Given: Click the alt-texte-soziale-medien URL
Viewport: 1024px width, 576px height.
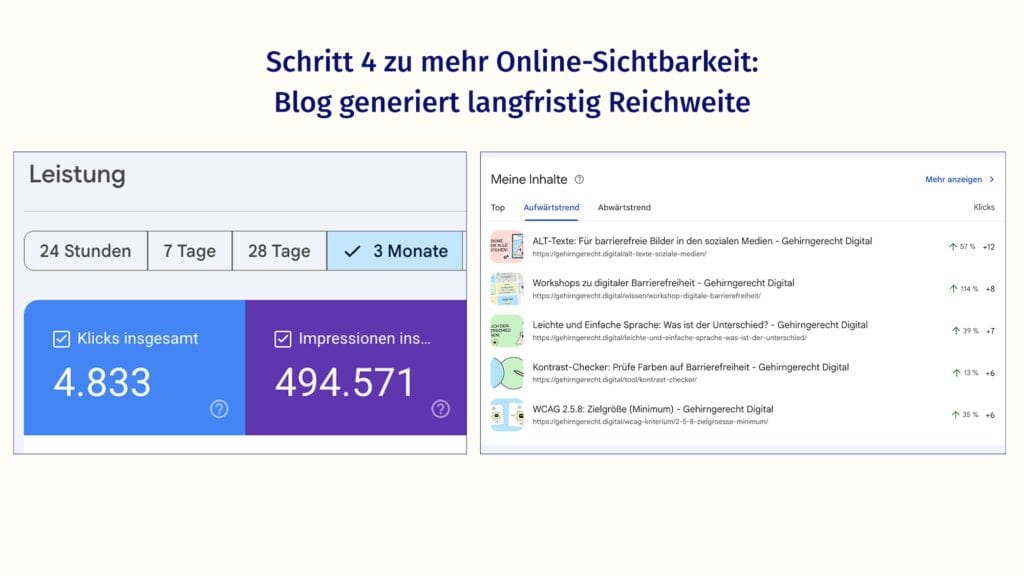Looking at the screenshot, I should [619, 254].
